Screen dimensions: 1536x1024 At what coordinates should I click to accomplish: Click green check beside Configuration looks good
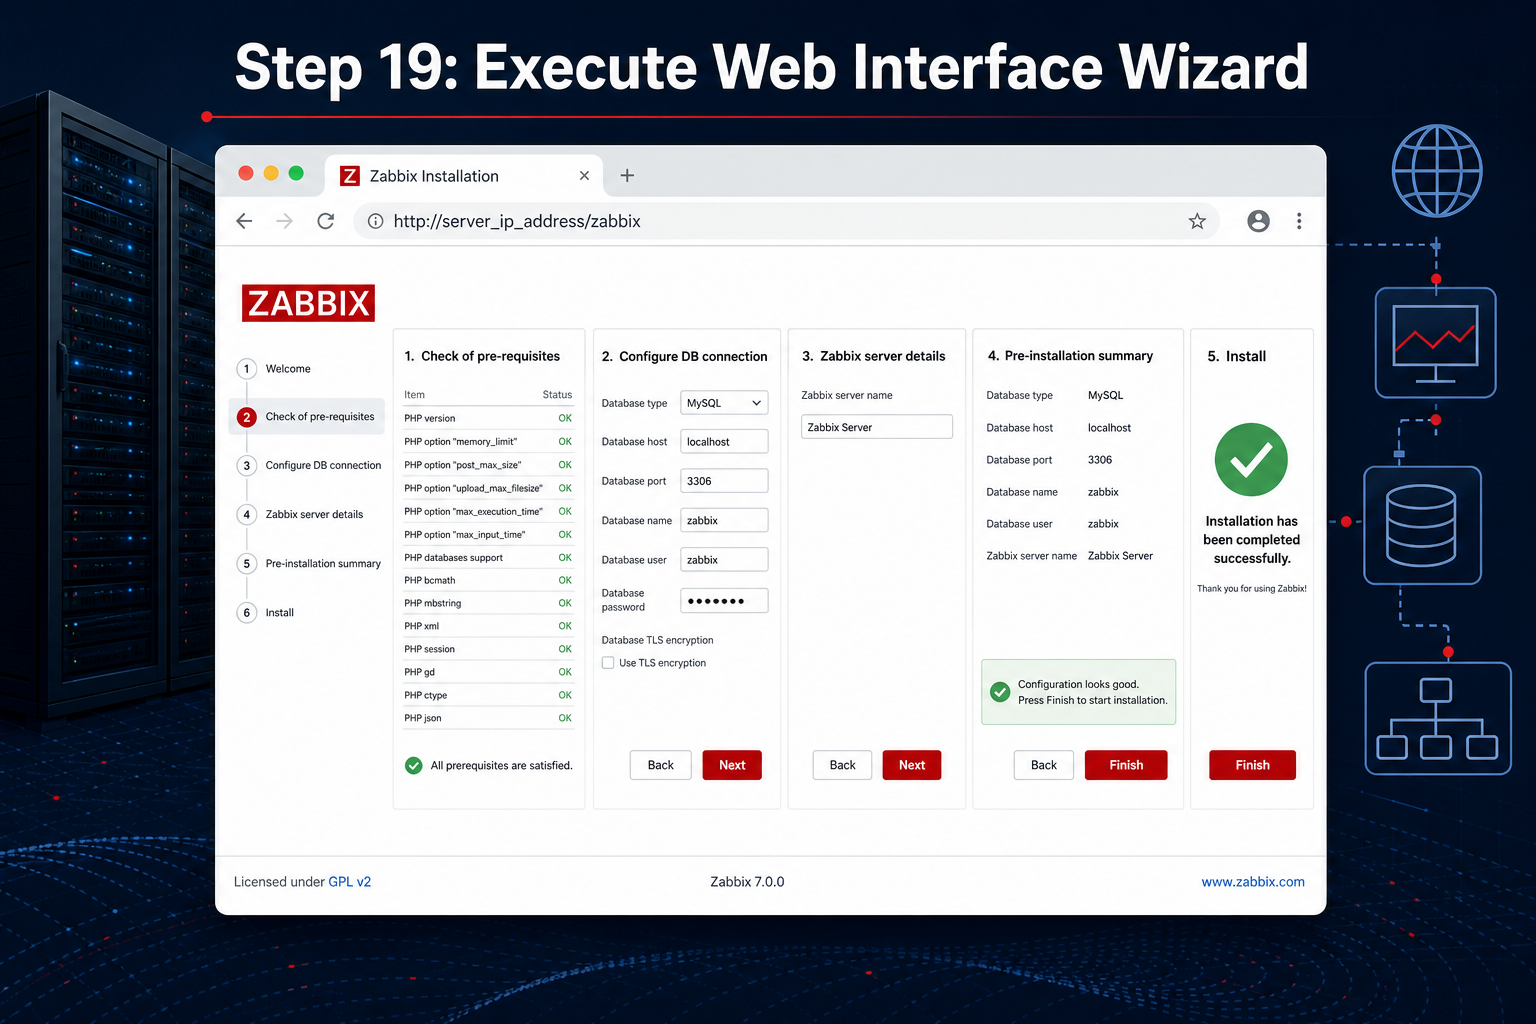click(x=999, y=692)
